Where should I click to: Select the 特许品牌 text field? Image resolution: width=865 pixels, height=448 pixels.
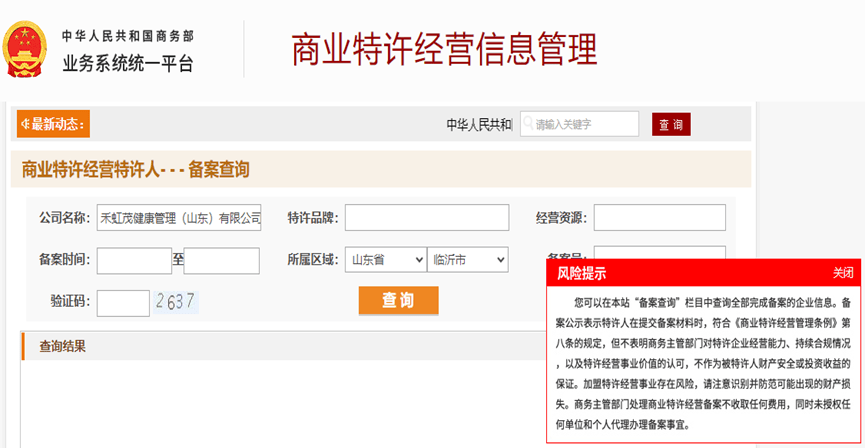[426, 218]
